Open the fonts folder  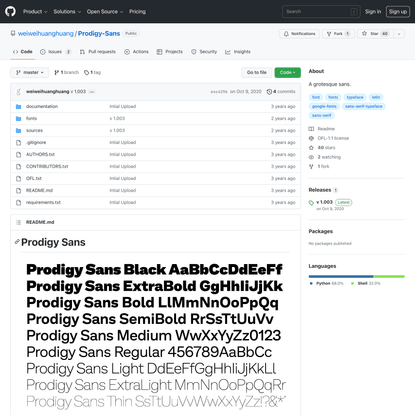coord(31,118)
